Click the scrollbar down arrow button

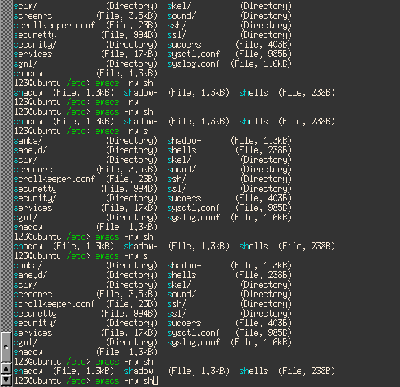[6, 379]
